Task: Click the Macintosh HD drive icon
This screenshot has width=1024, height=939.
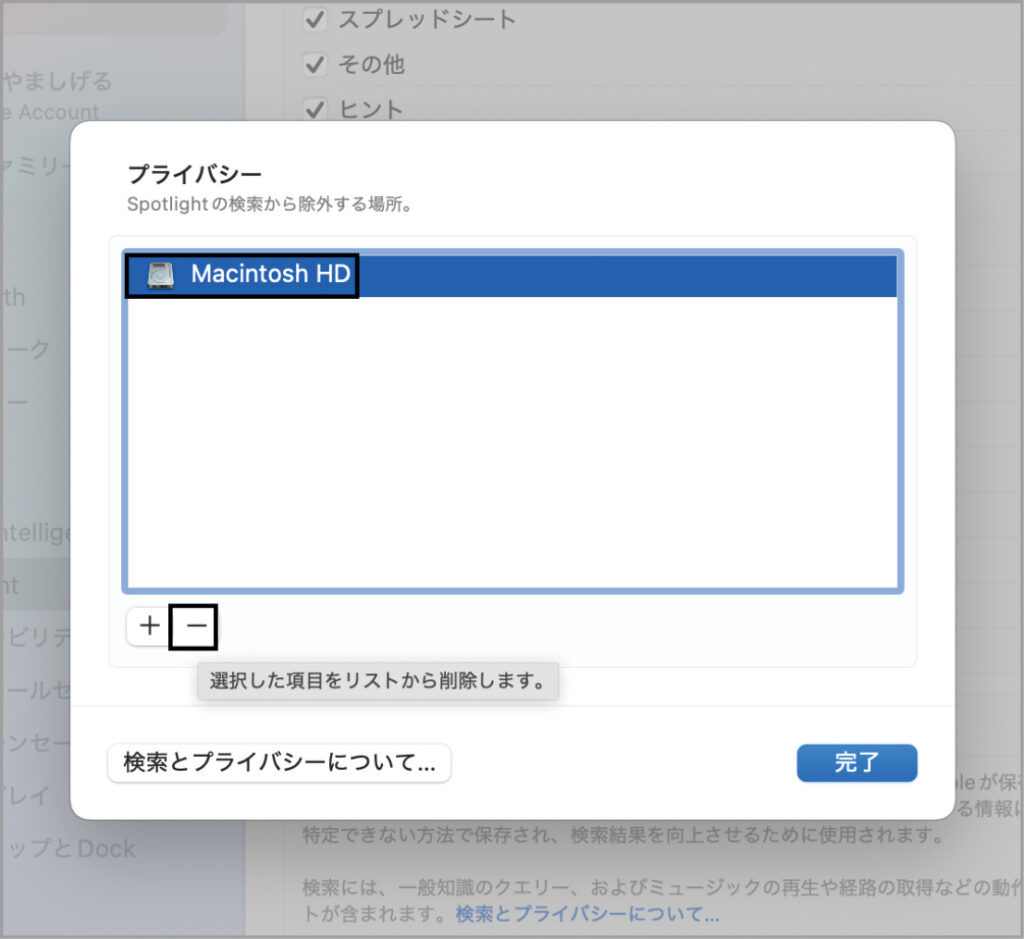Action: [161, 275]
